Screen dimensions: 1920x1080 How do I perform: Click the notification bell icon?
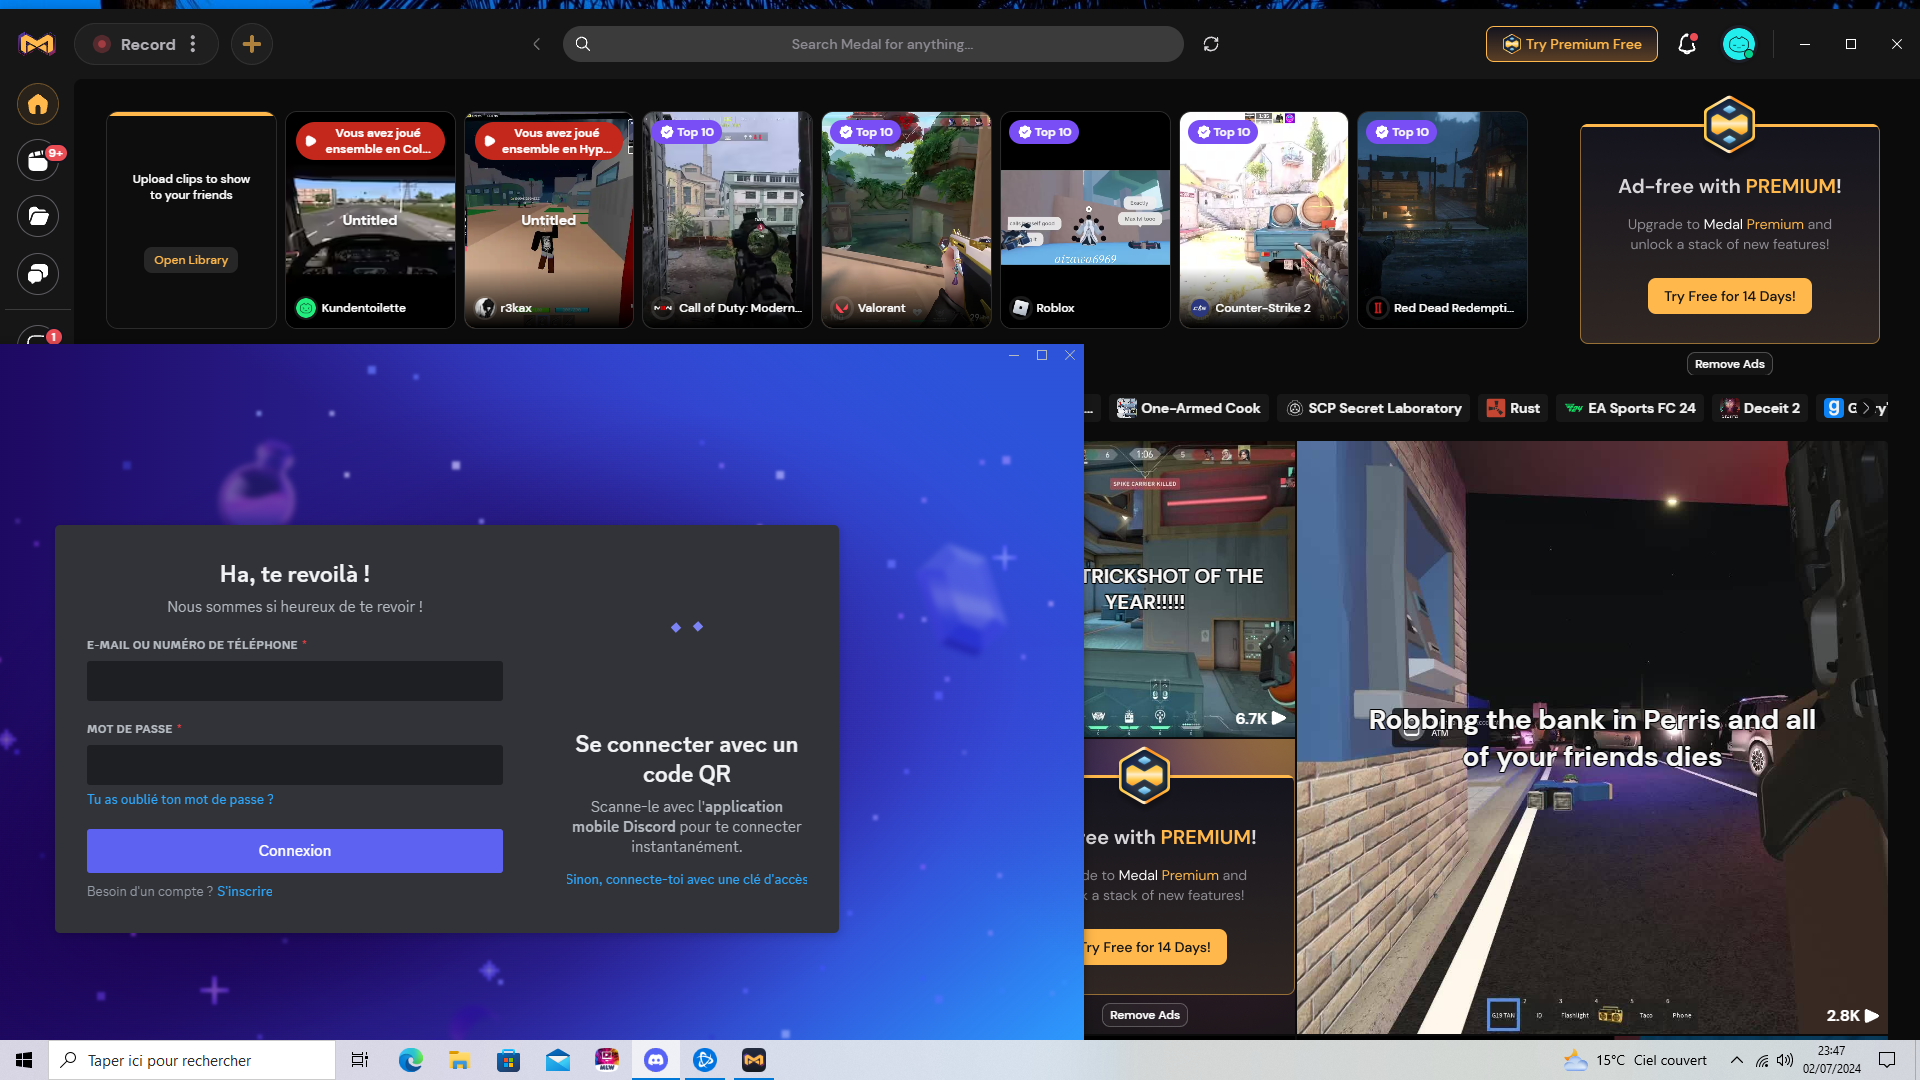[1687, 44]
